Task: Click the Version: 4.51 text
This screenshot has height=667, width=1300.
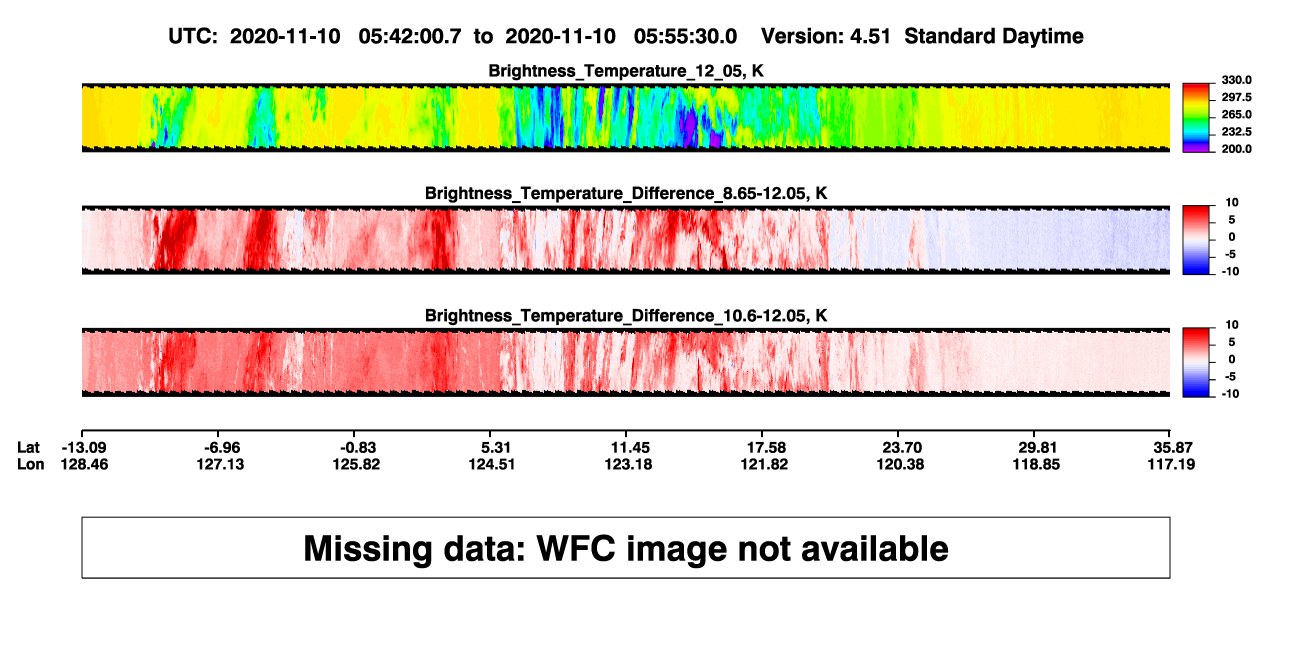Action: click(x=824, y=36)
